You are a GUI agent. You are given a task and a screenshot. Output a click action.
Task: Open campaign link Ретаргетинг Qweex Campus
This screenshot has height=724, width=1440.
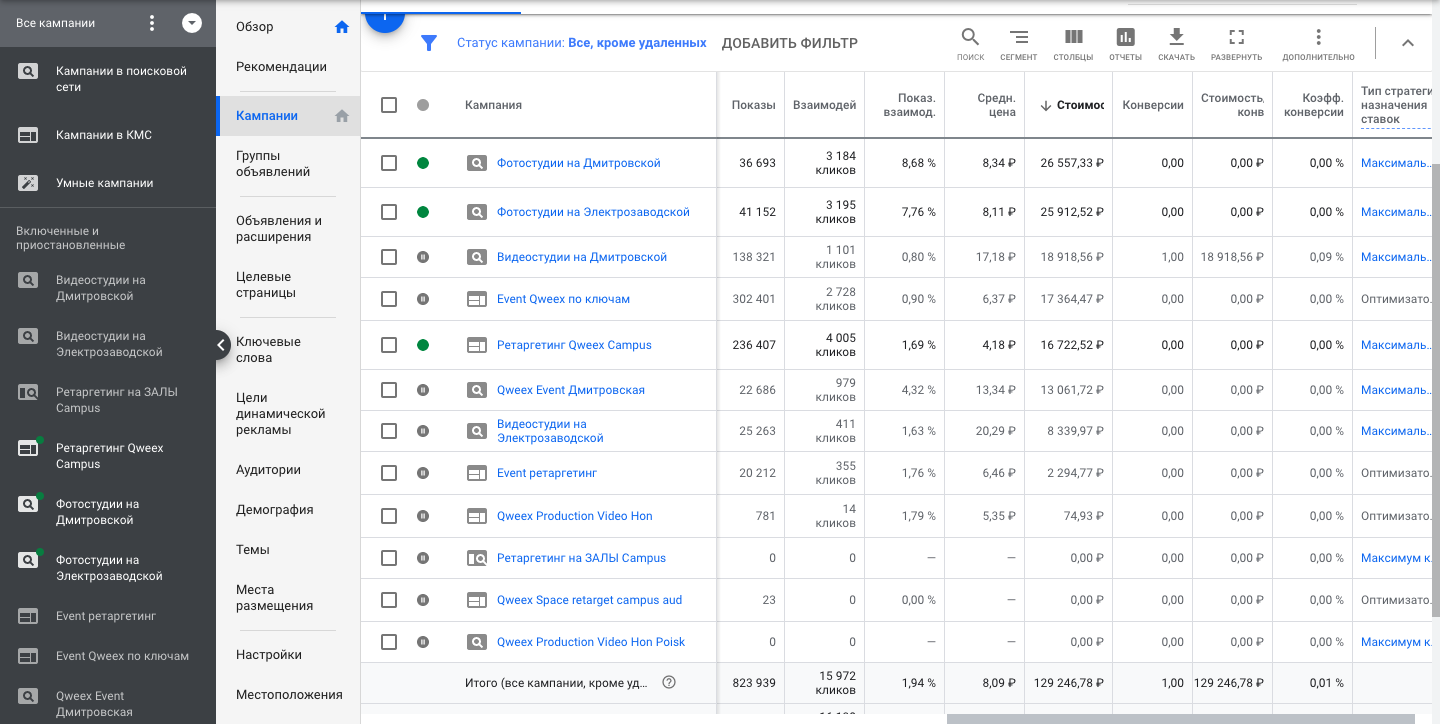click(574, 345)
